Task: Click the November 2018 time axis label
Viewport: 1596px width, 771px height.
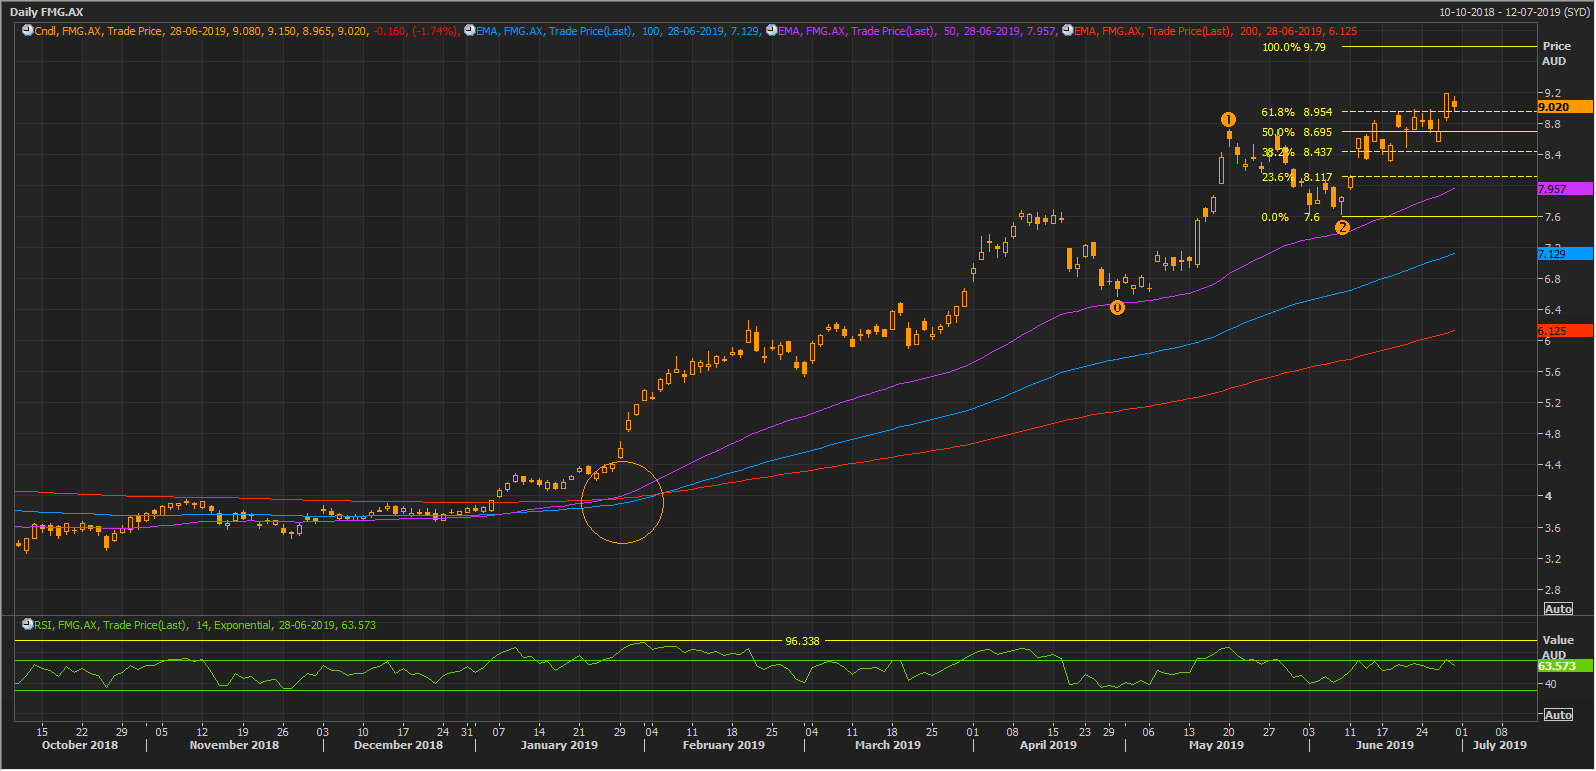Action: coord(234,745)
